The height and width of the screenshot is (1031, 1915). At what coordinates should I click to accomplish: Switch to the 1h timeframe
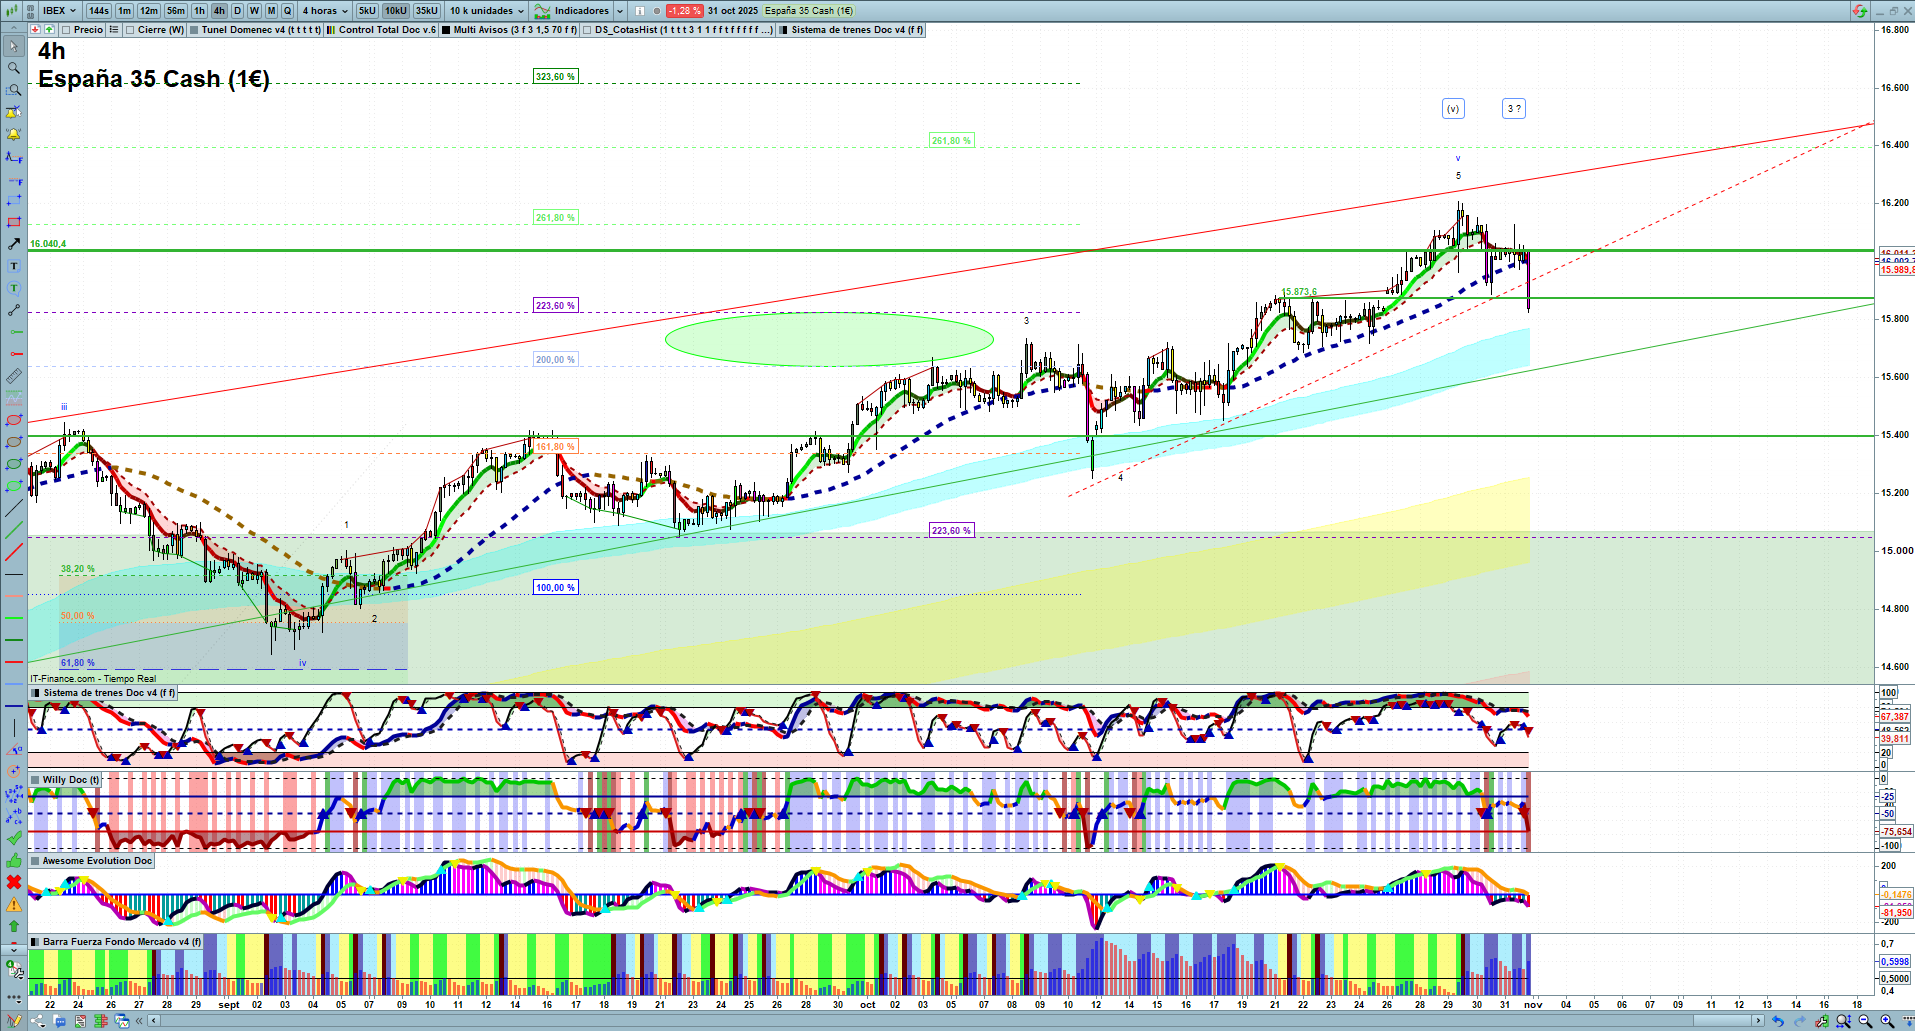199,11
